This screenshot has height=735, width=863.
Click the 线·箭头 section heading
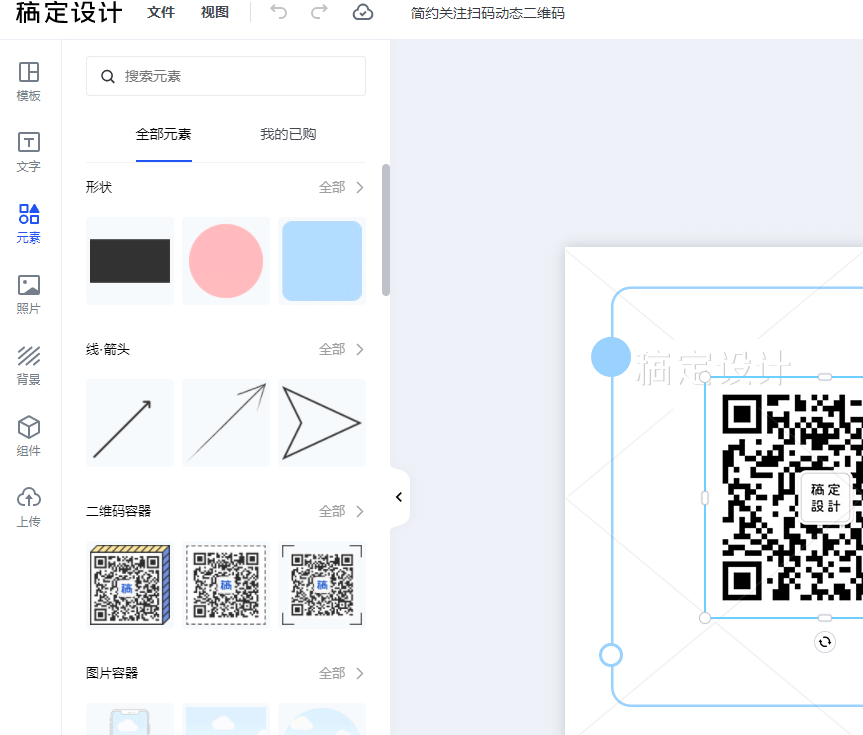(108, 349)
